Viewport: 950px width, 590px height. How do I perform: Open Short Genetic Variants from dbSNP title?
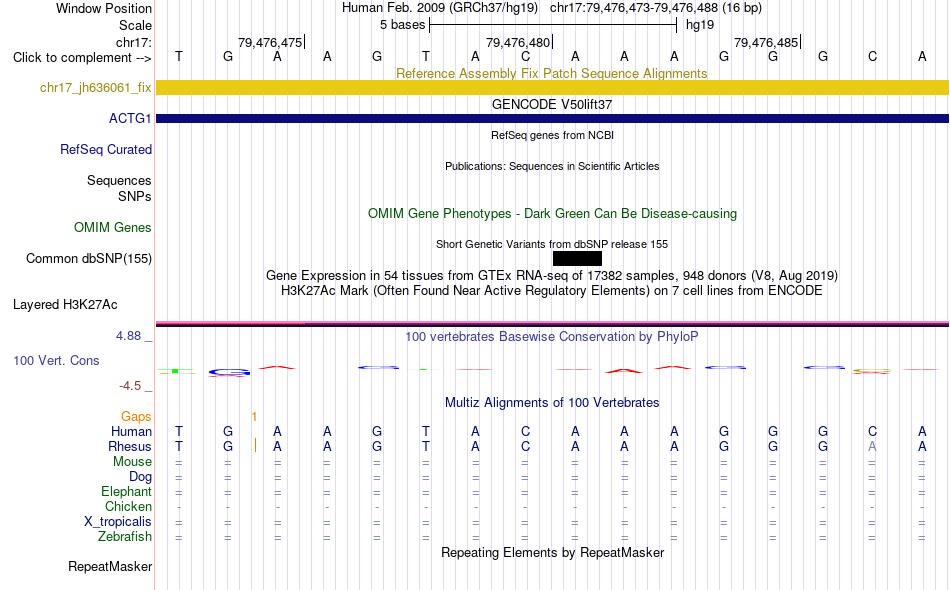click(552, 244)
